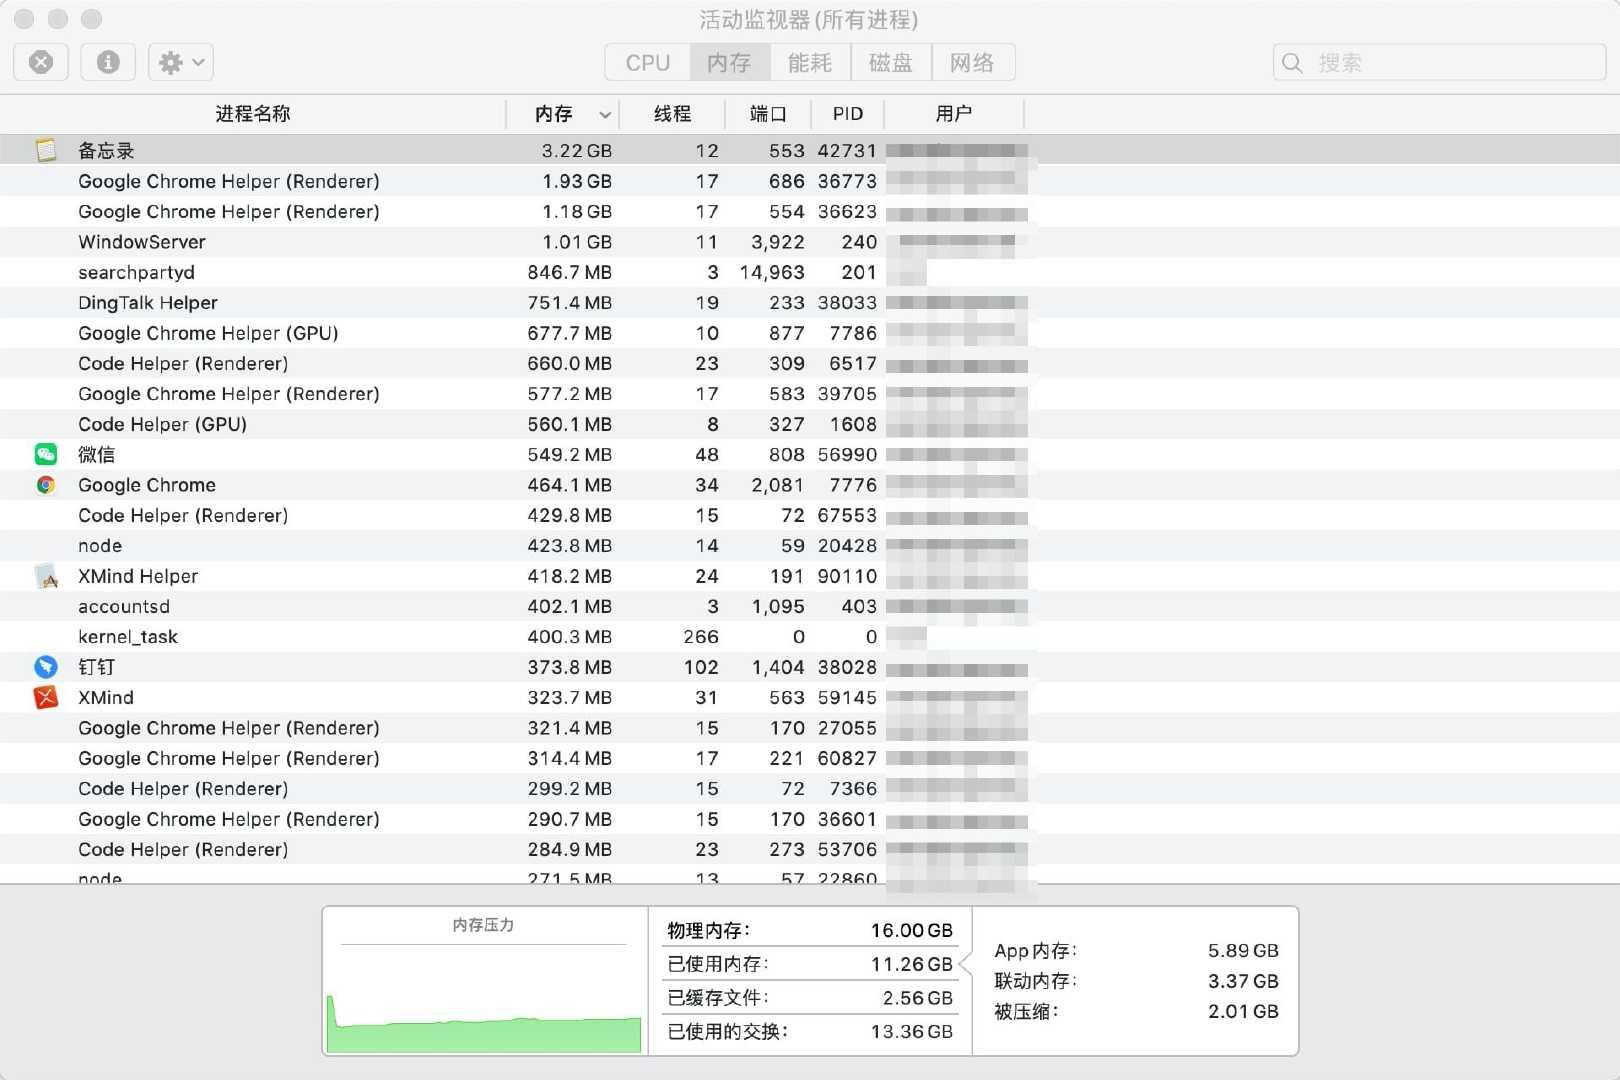1620x1080 pixels.
Task: Open the 磁盘 disk tab
Action: click(891, 62)
